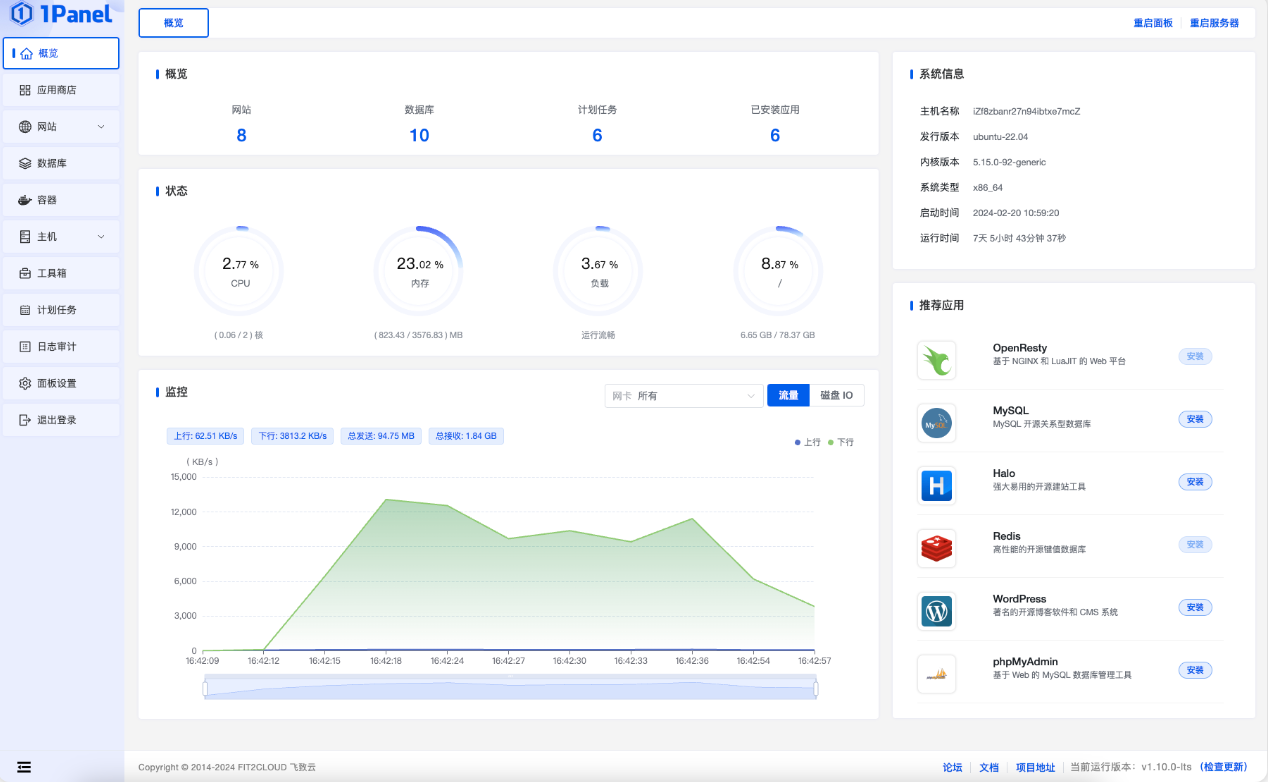This screenshot has height=782, width=1268.
Task: Select the Overview (概览) tab at top
Action: pyautogui.click(x=173, y=23)
